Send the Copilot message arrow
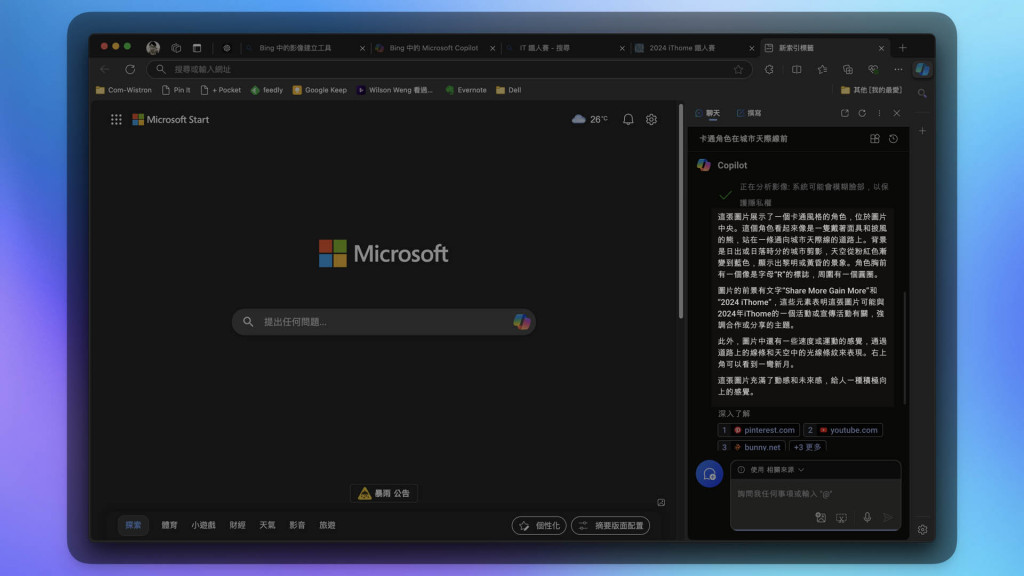Viewport: 1024px width, 576px height. coord(888,517)
